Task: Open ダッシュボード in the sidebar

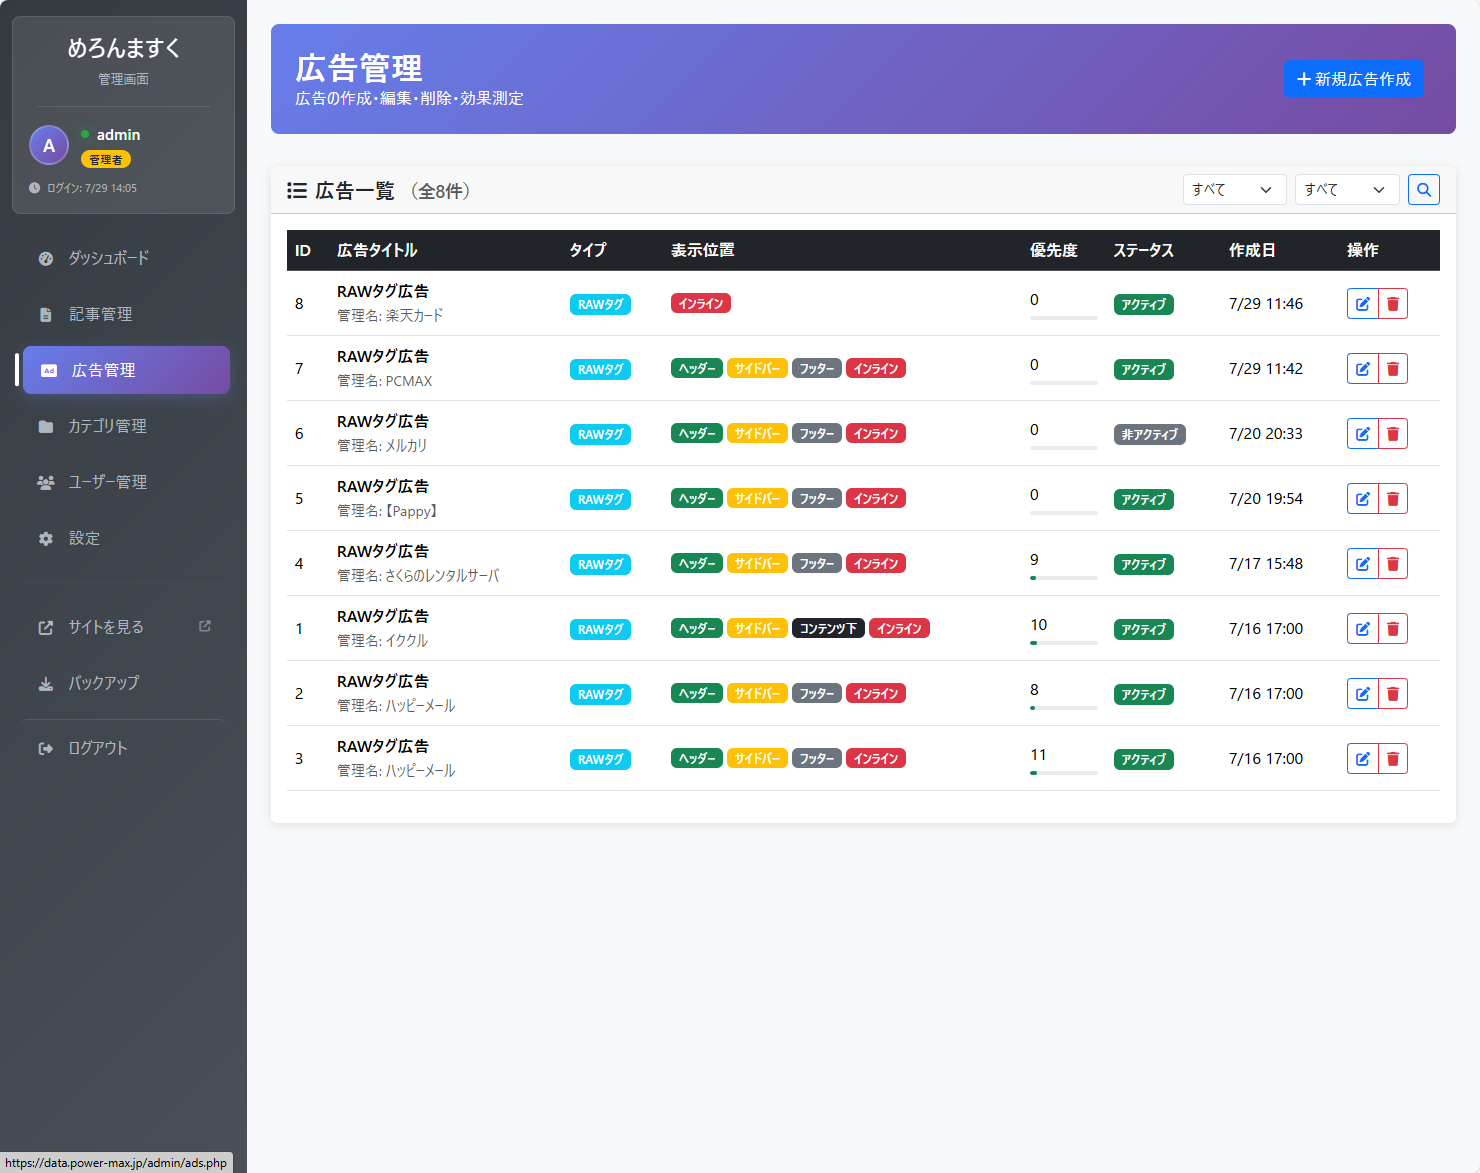Action: [x=108, y=258]
